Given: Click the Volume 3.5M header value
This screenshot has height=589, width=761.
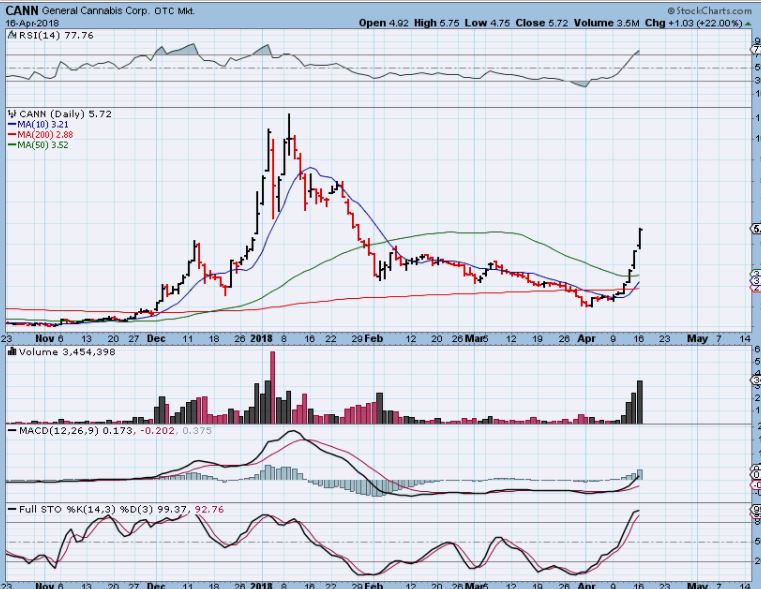Looking at the screenshot, I should coord(606,23).
